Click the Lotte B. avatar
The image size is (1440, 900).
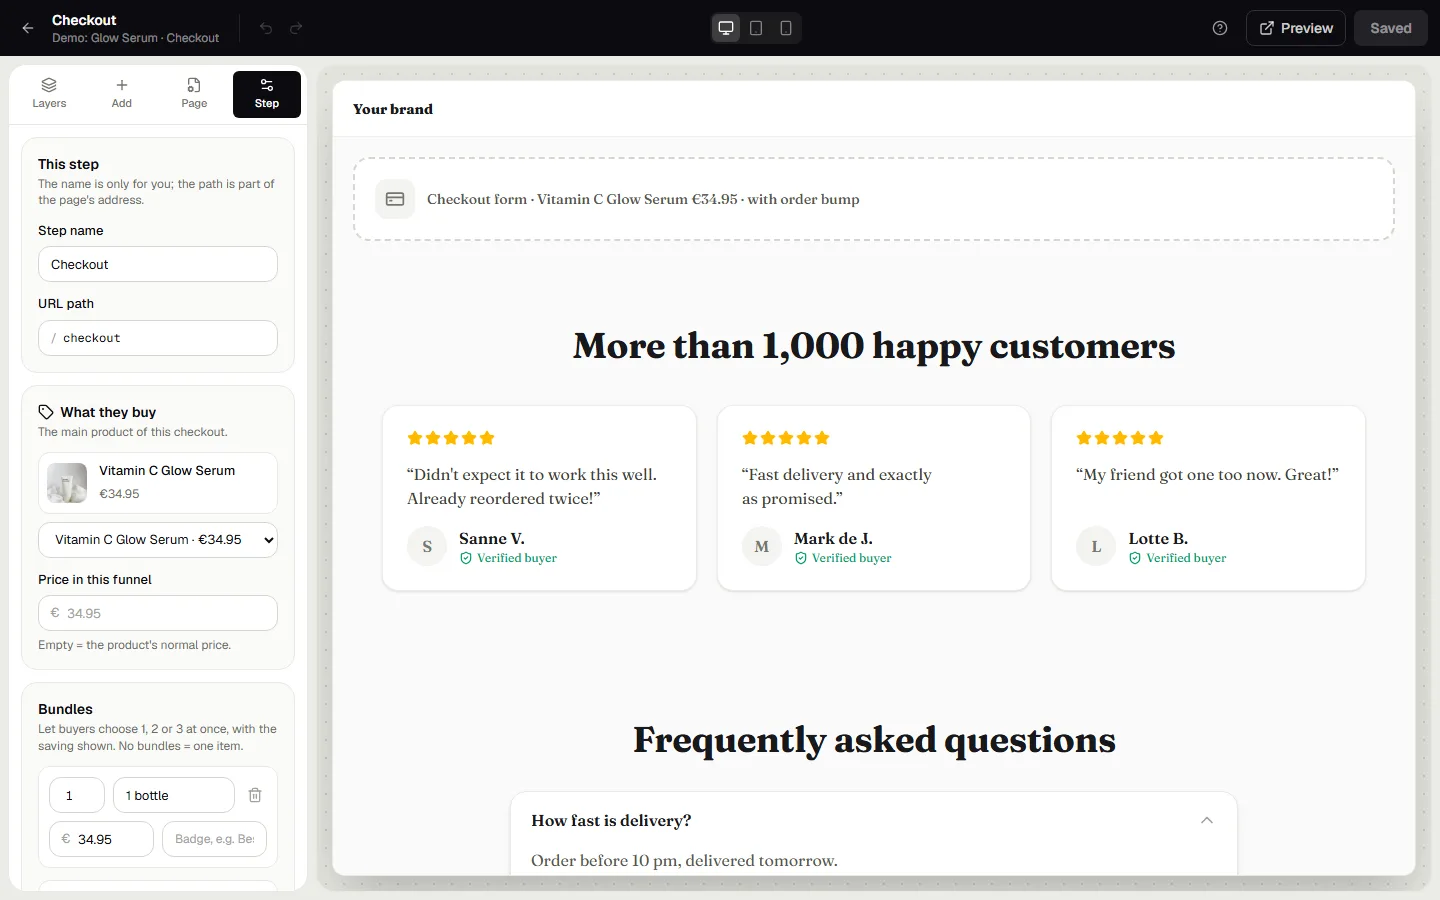coord(1096,547)
